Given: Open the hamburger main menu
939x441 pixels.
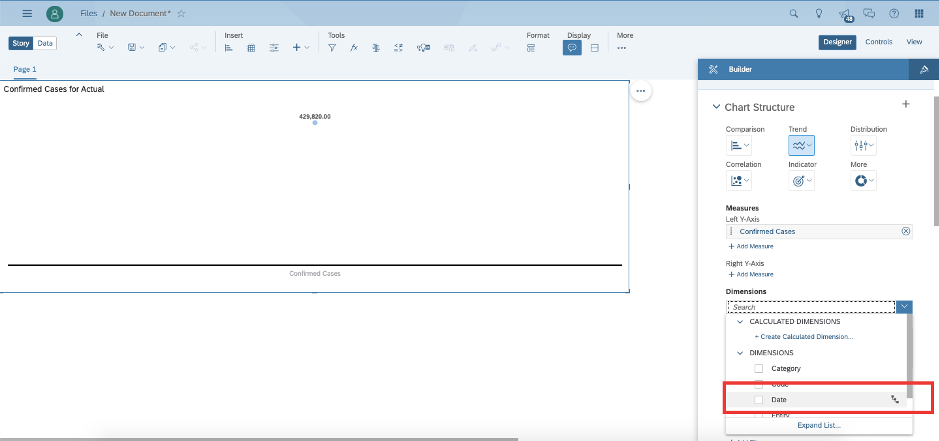Looking at the screenshot, I should 27,13.
